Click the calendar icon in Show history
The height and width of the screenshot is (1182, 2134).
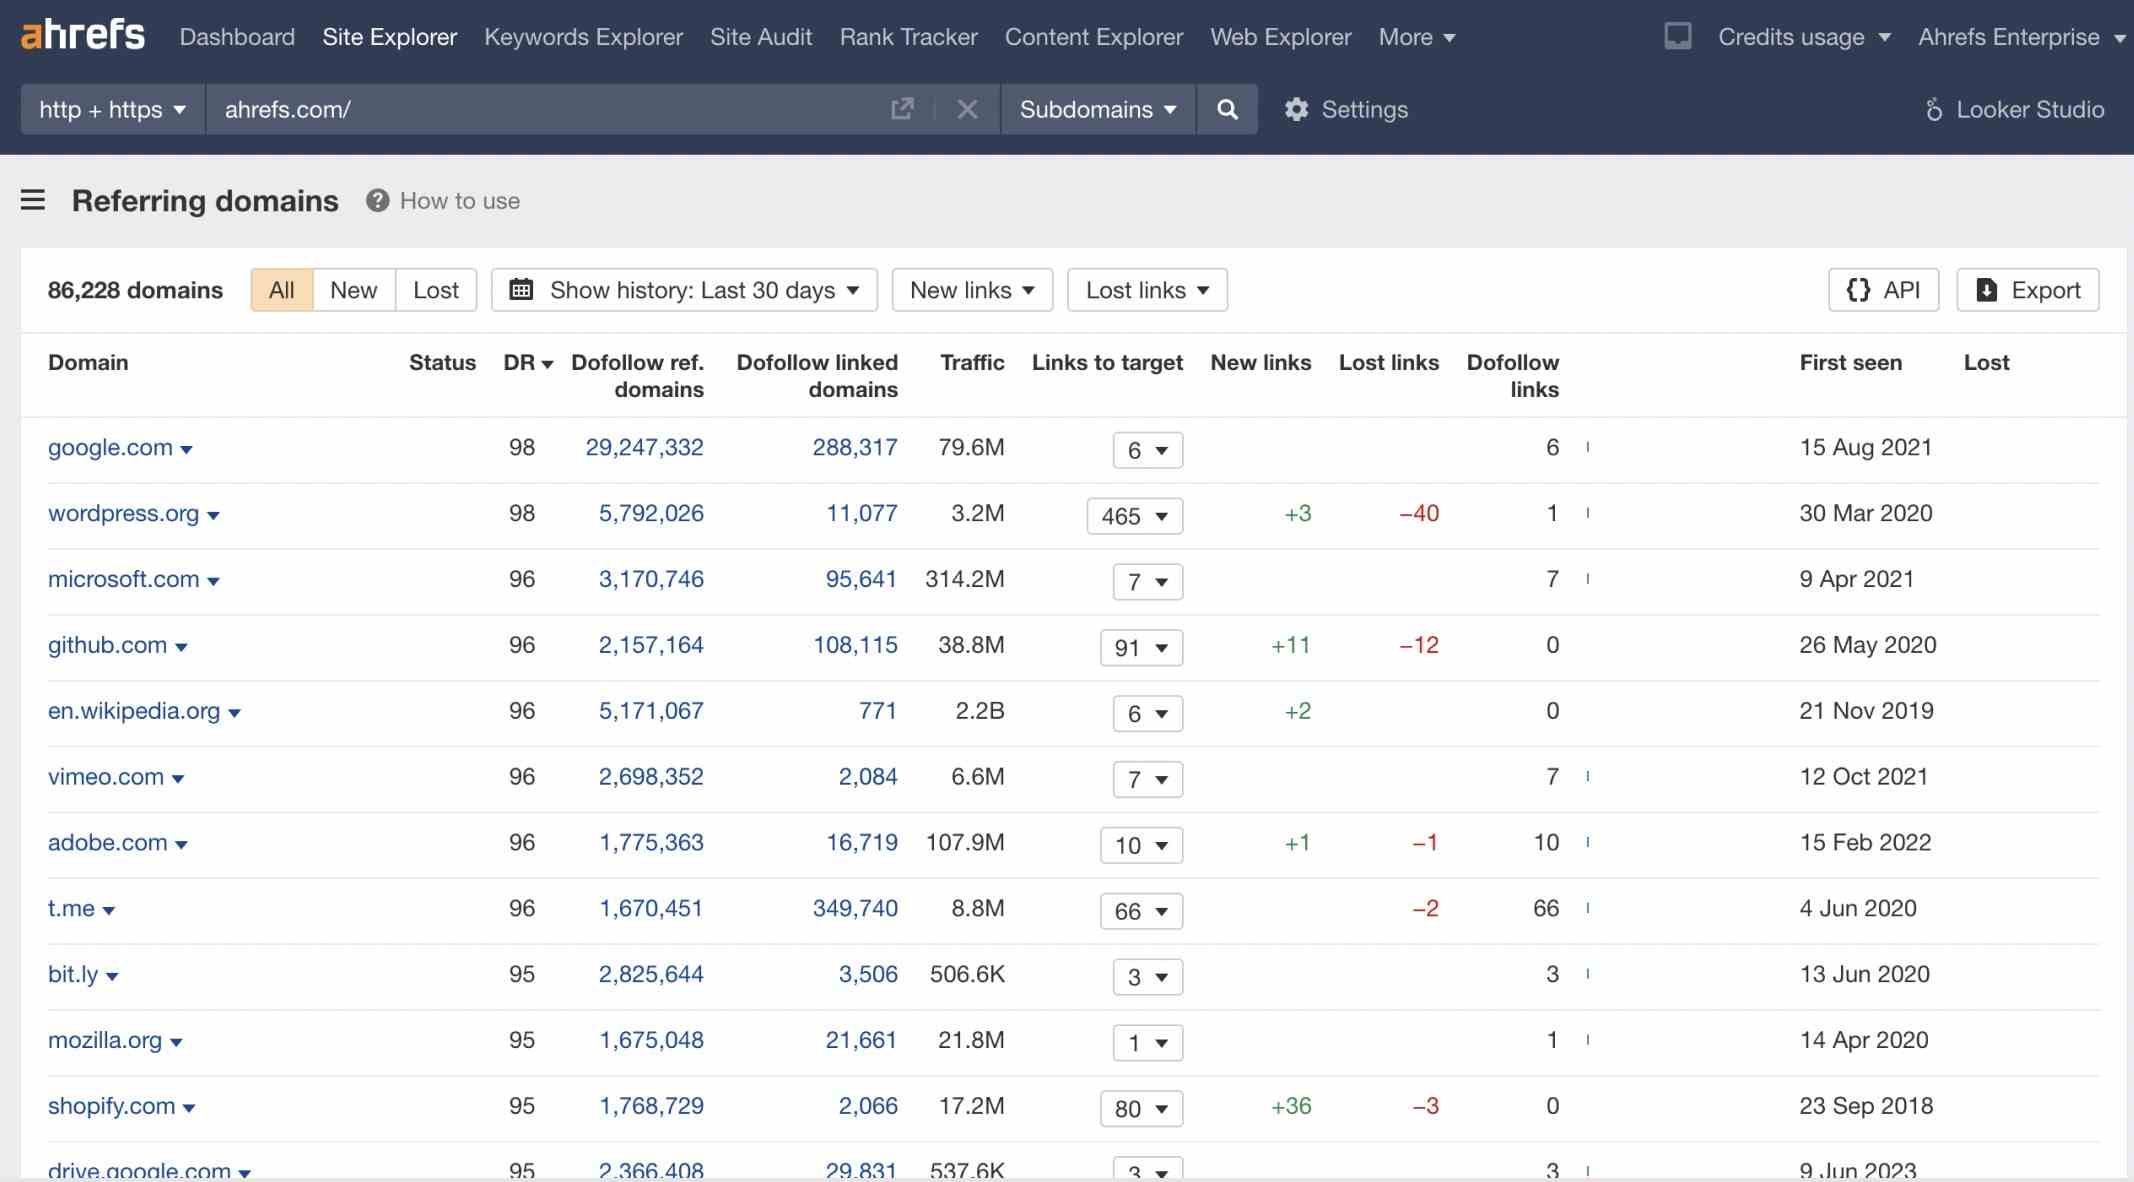521,289
